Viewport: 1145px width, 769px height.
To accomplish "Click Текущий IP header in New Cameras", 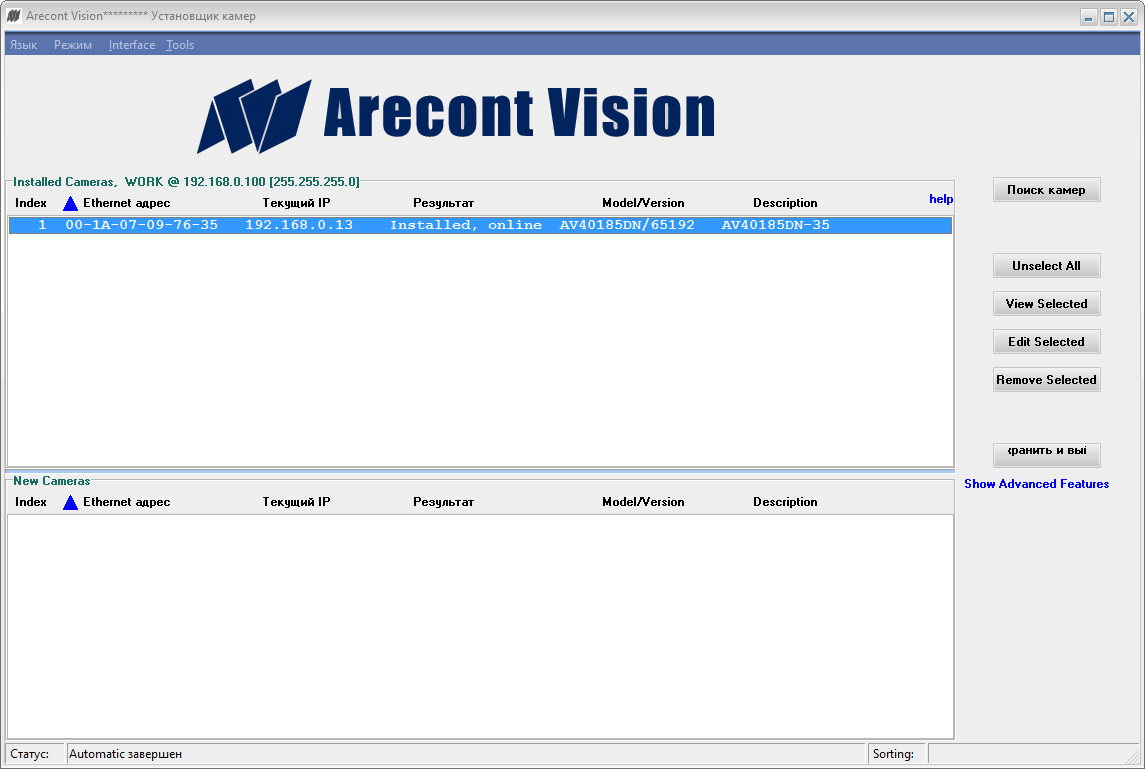I will point(296,502).
